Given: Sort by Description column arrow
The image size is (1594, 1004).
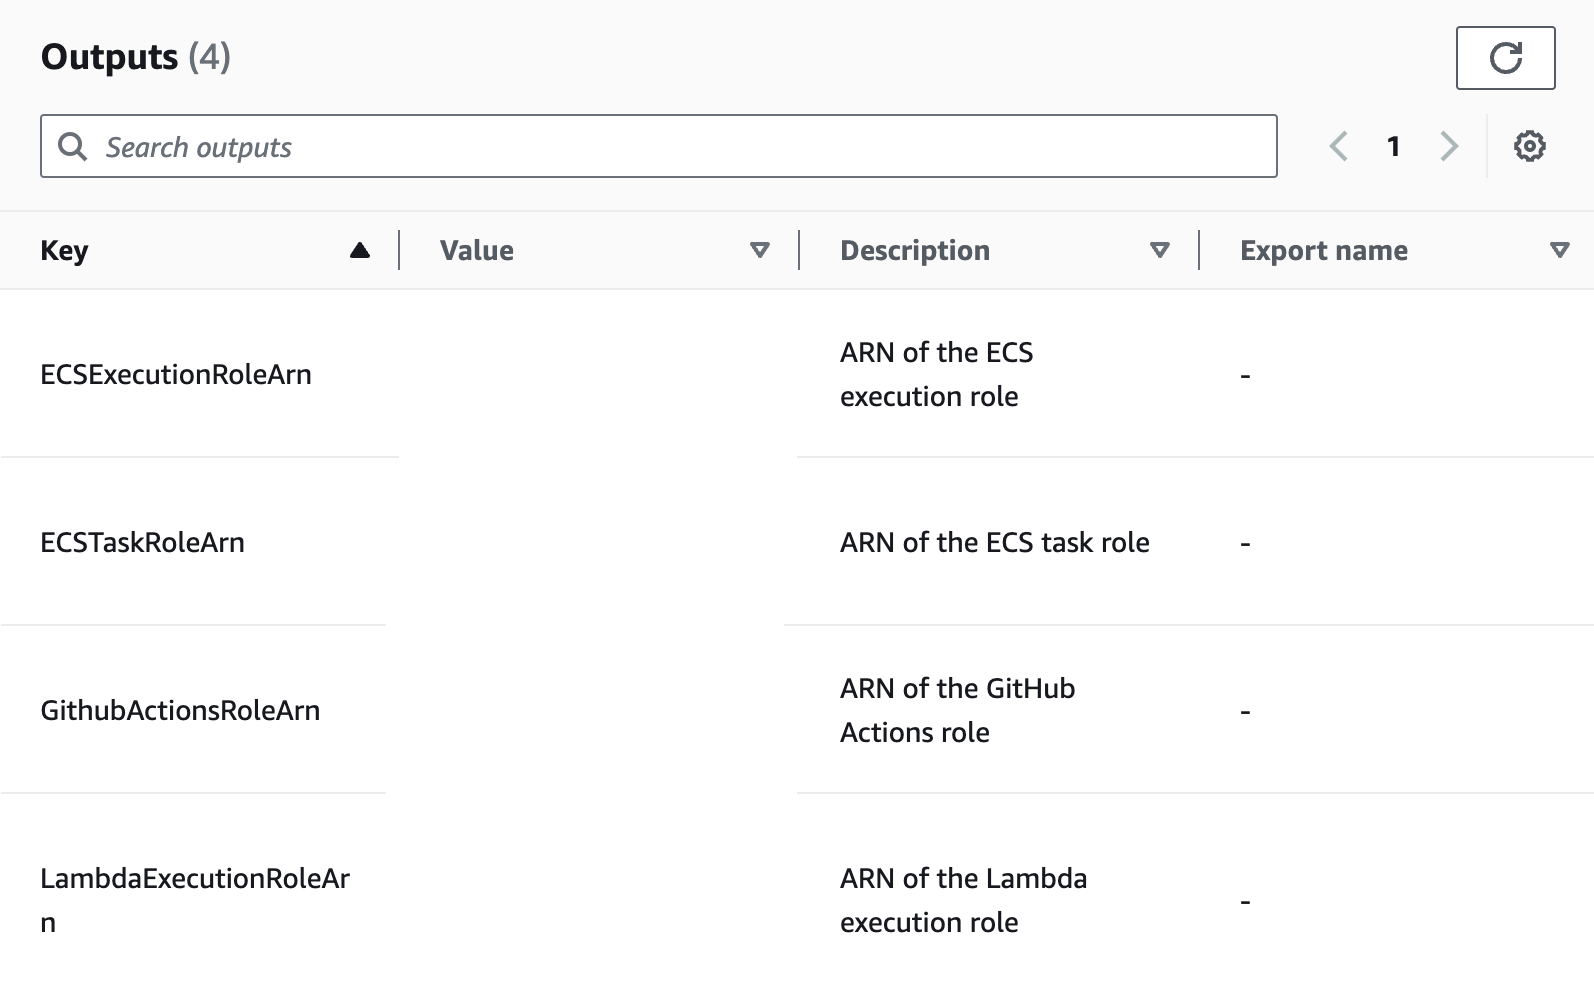Looking at the screenshot, I should click(x=1160, y=250).
